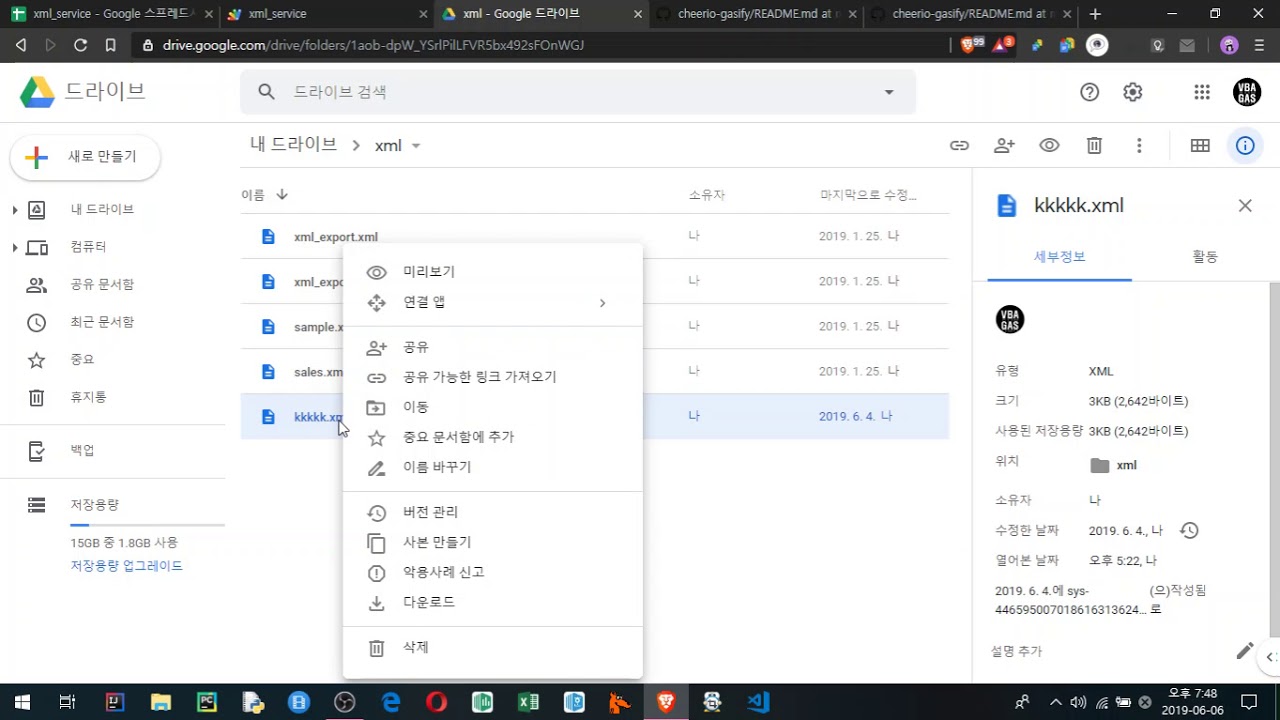Click the 드라이브 검색 search field

tap(578, 92)
